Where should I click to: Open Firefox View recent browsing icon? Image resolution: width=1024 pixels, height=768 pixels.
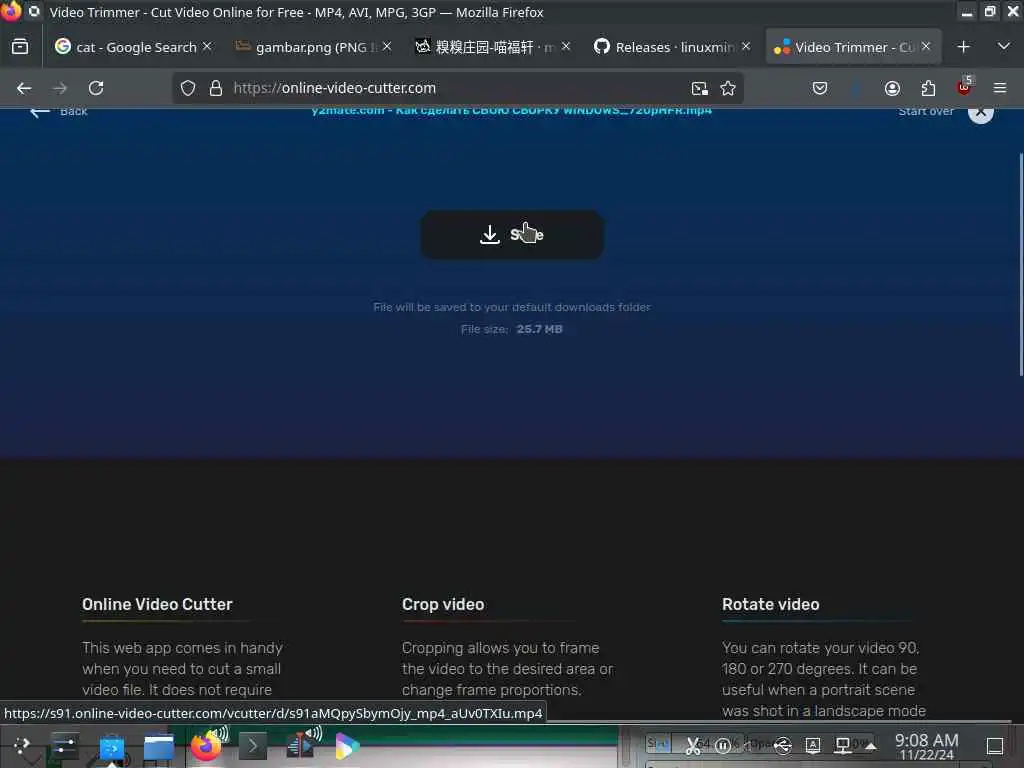coord(20,46)
